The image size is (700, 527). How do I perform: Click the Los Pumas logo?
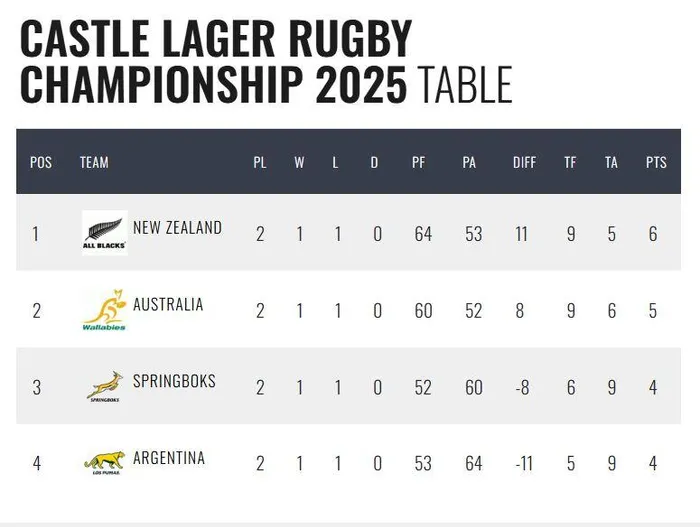coord(105,463)
